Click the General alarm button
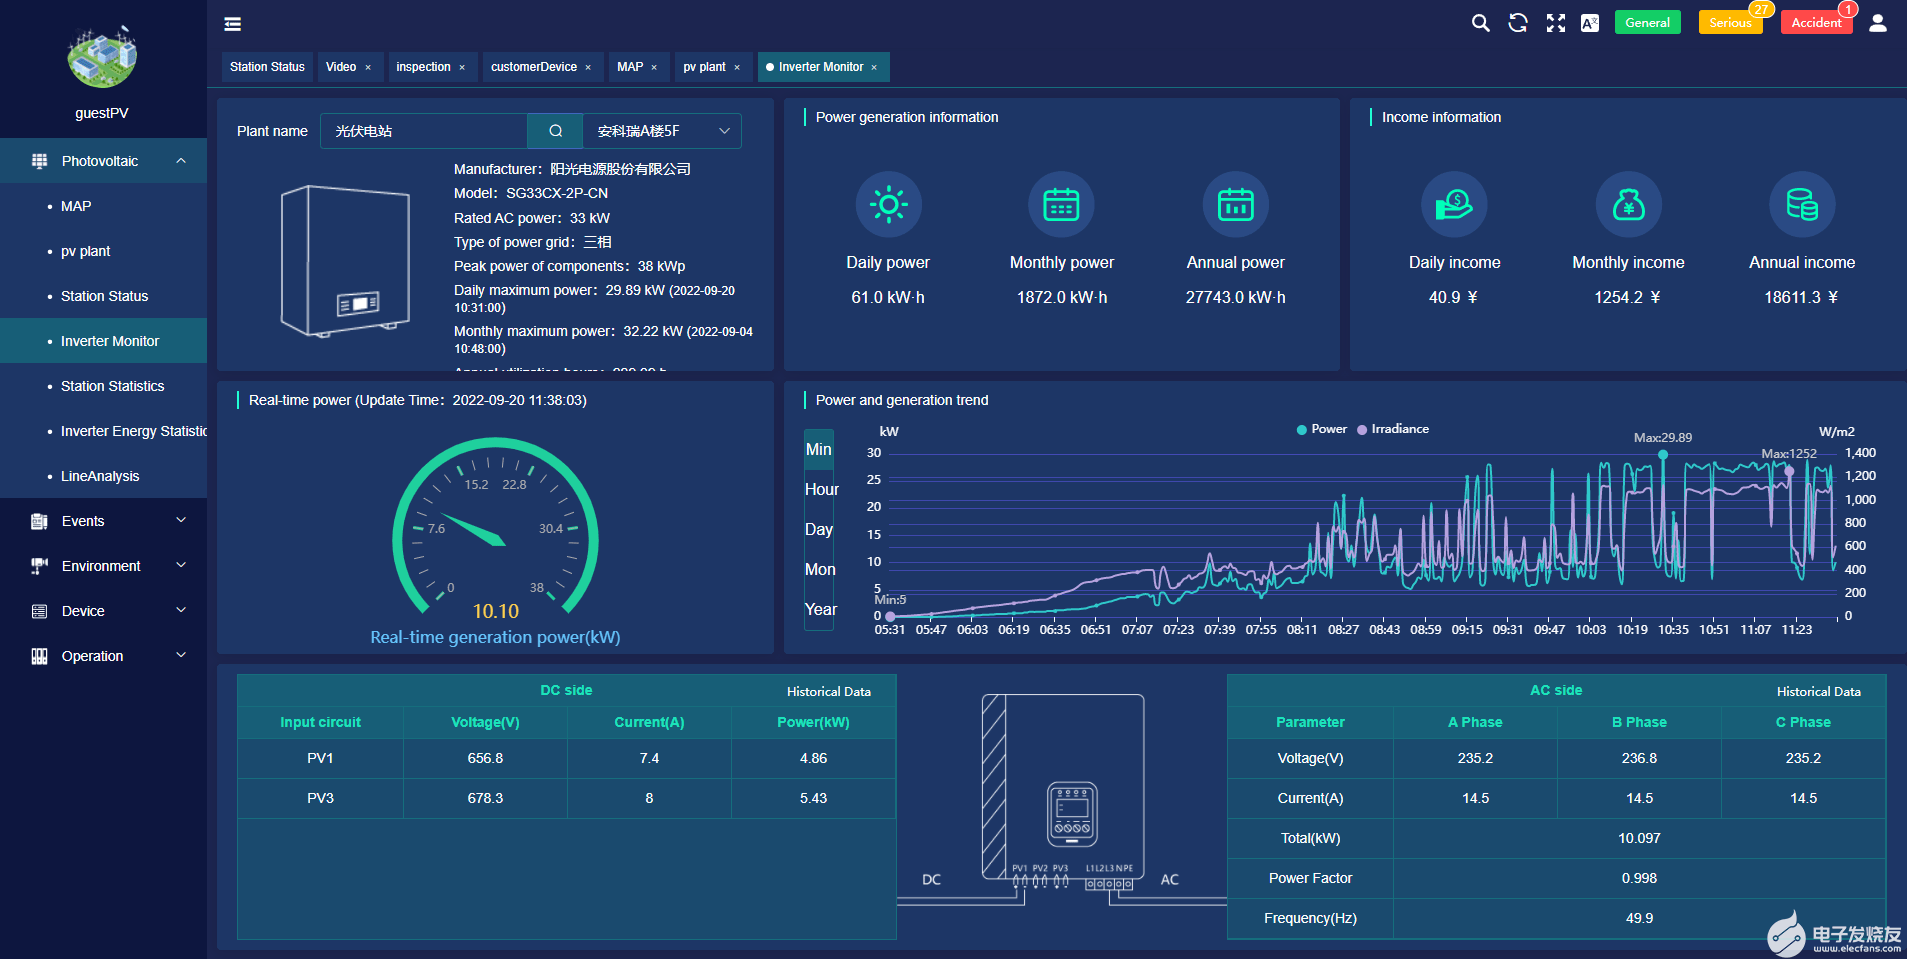Screen dimensions: 1907x959 click(x=1648, y=23)
